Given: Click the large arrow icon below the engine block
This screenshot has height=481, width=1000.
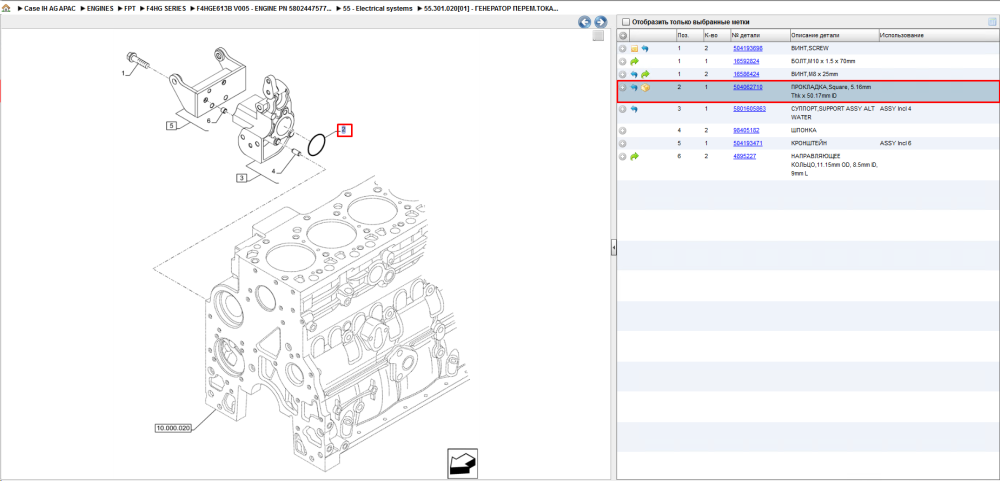Looking at the screenshot, I should (x=462, y=462).
